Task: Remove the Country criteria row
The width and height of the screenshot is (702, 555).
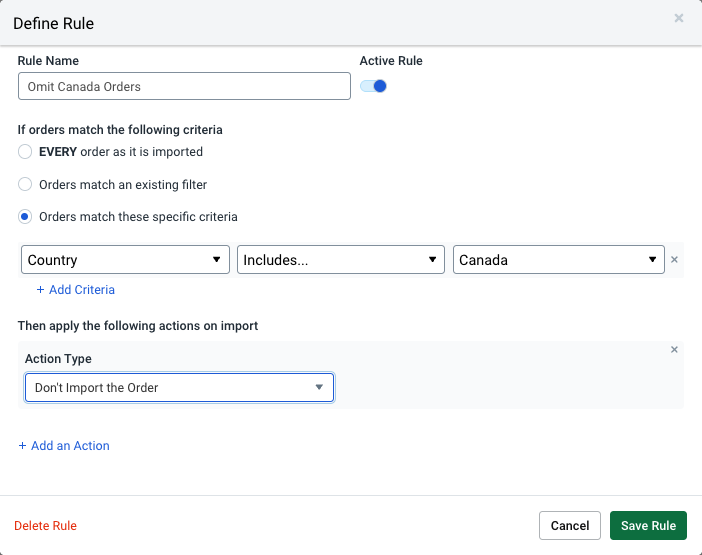Action: click(674, 260)
